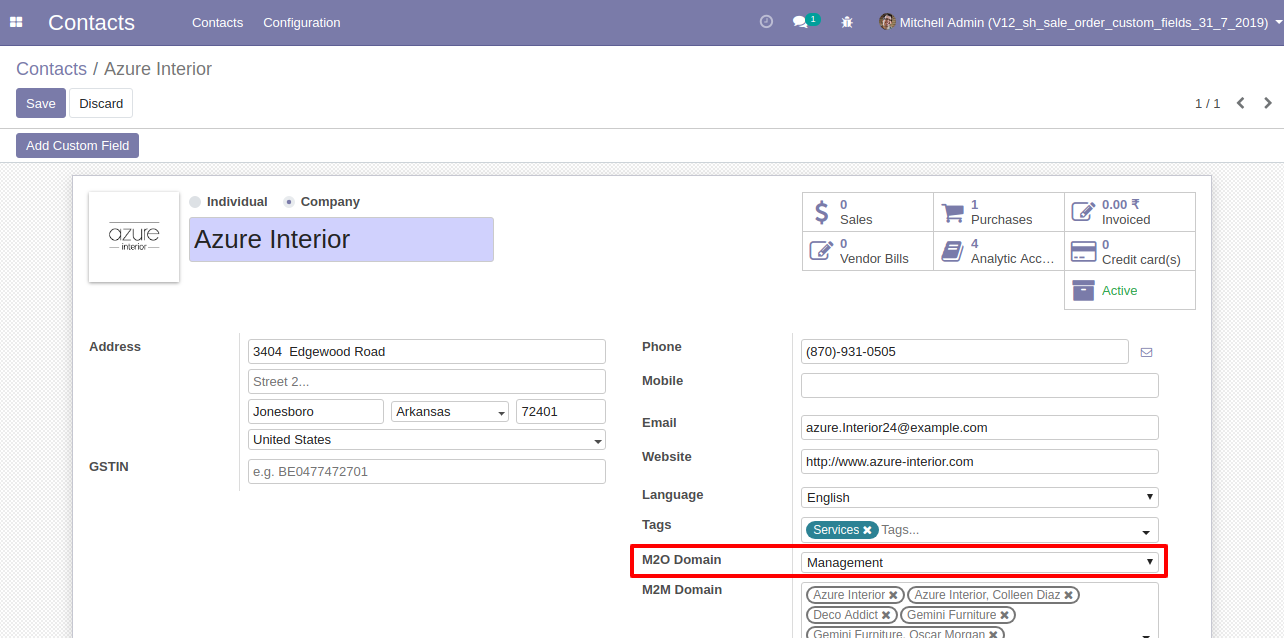Go to next record arrow
This screenshot has height=638, width=1284.
pyautogui.click(x=1268, y=103)
